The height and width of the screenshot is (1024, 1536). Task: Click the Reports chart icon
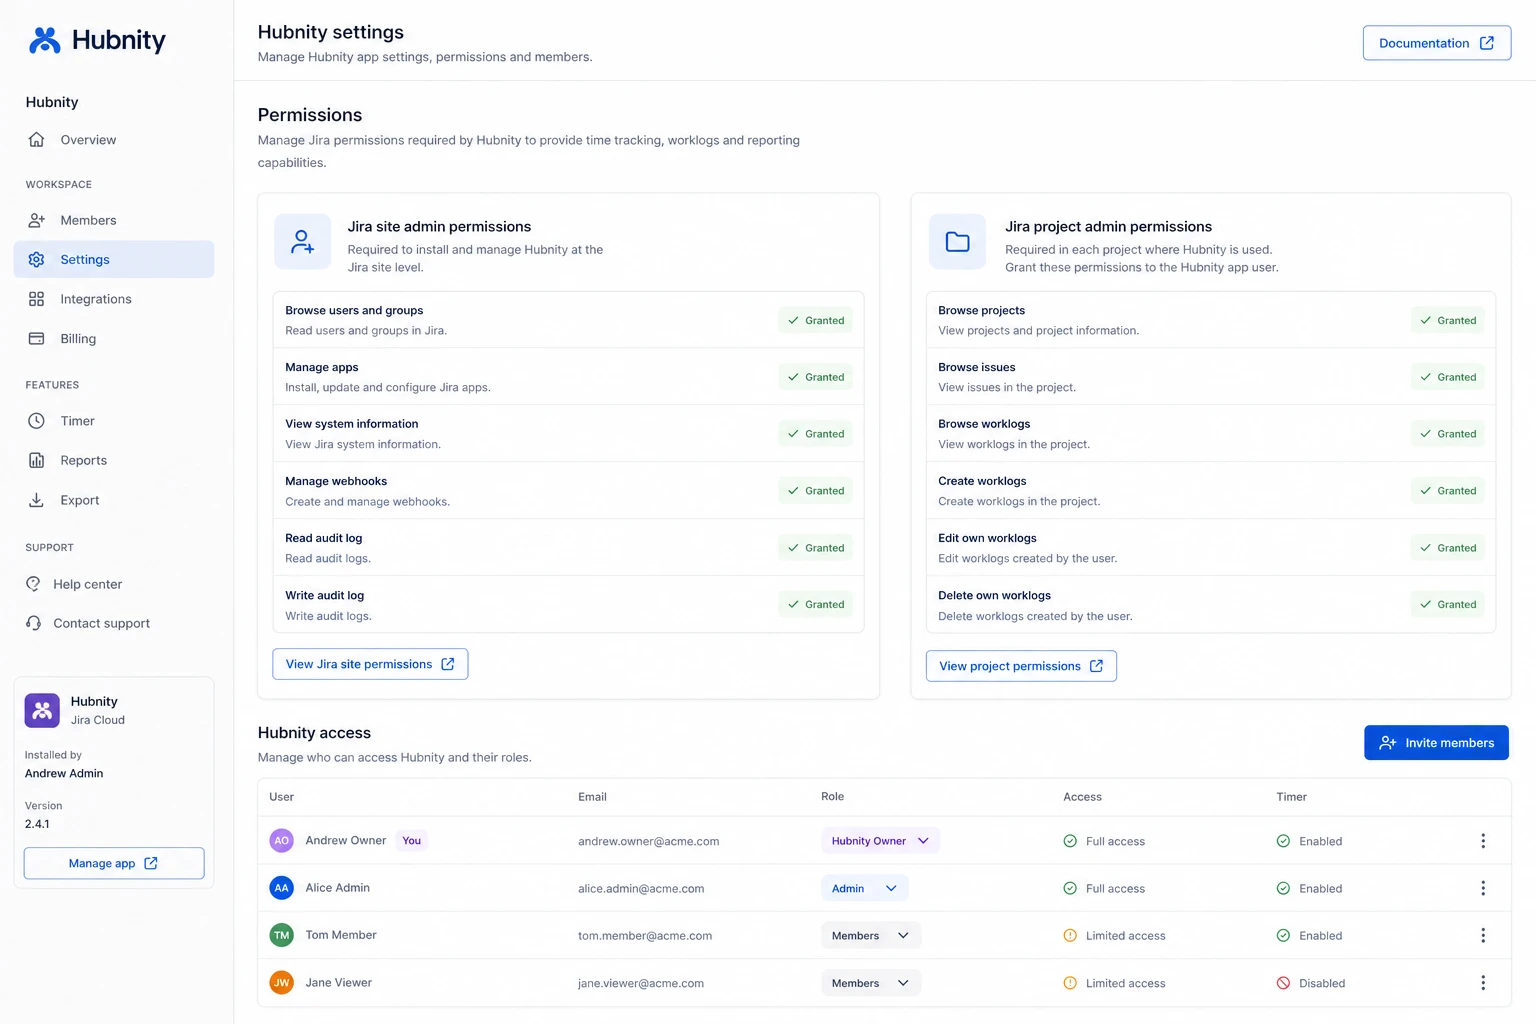36,460
